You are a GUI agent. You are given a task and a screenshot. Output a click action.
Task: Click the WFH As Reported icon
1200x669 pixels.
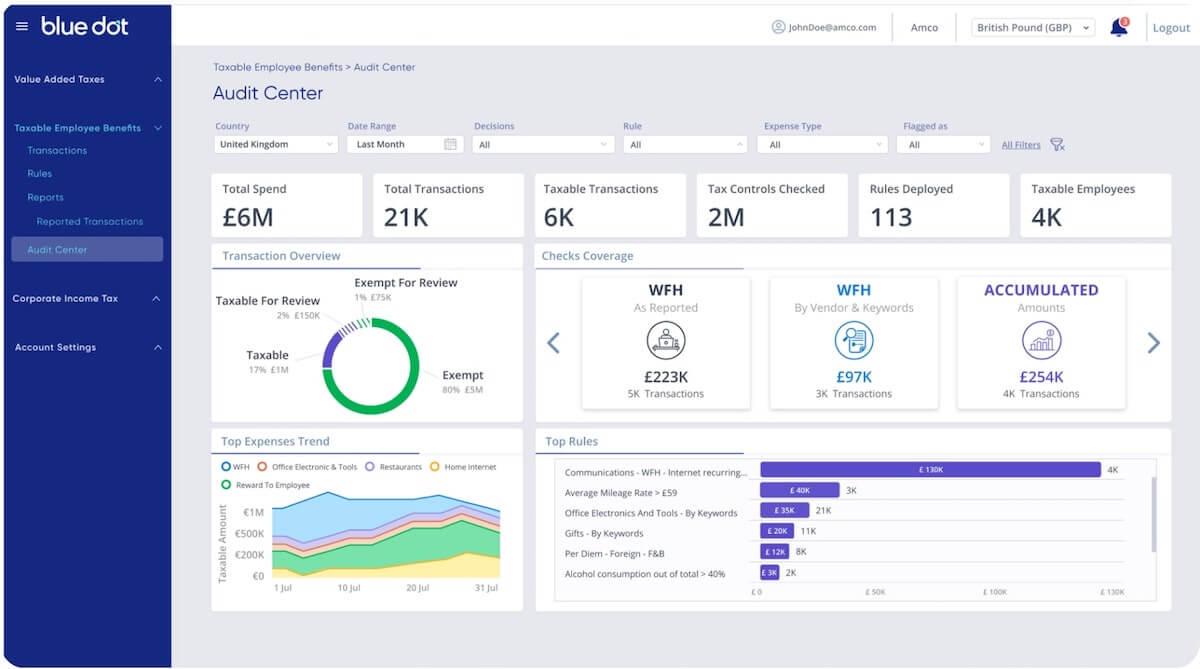[665, 341]
